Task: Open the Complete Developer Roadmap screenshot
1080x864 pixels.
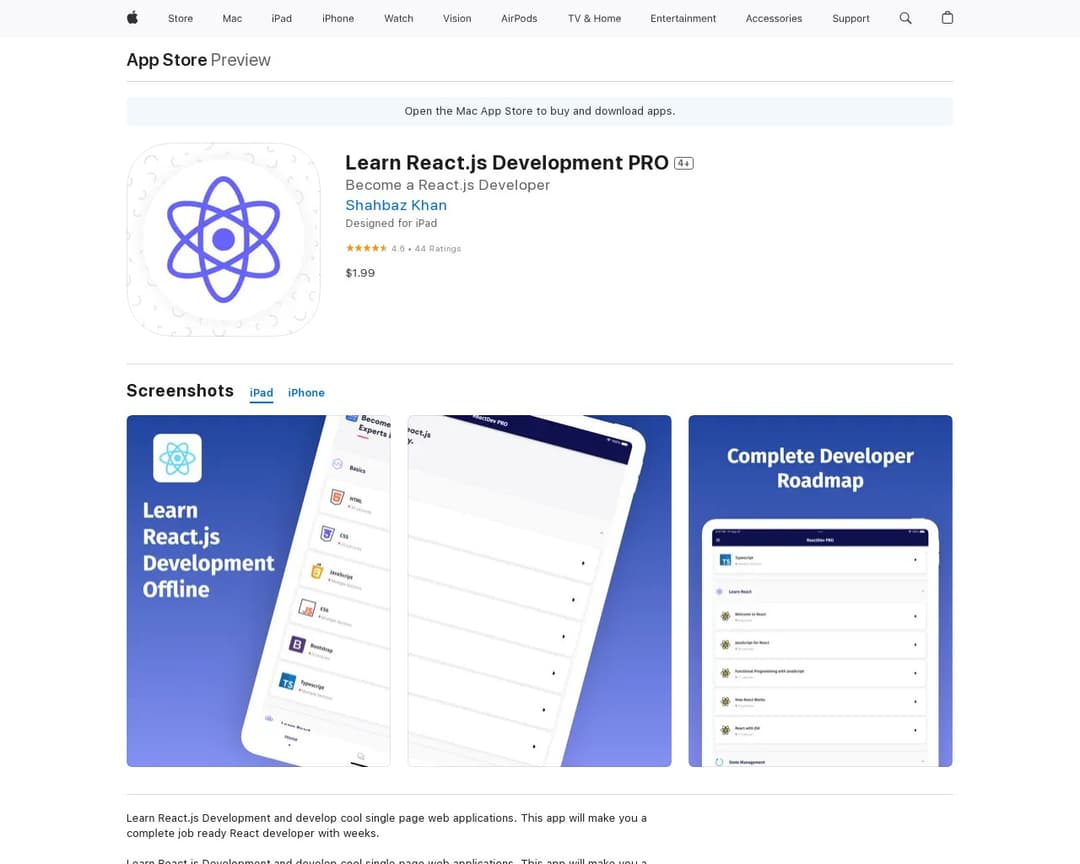Action: [x=820, y=590]
